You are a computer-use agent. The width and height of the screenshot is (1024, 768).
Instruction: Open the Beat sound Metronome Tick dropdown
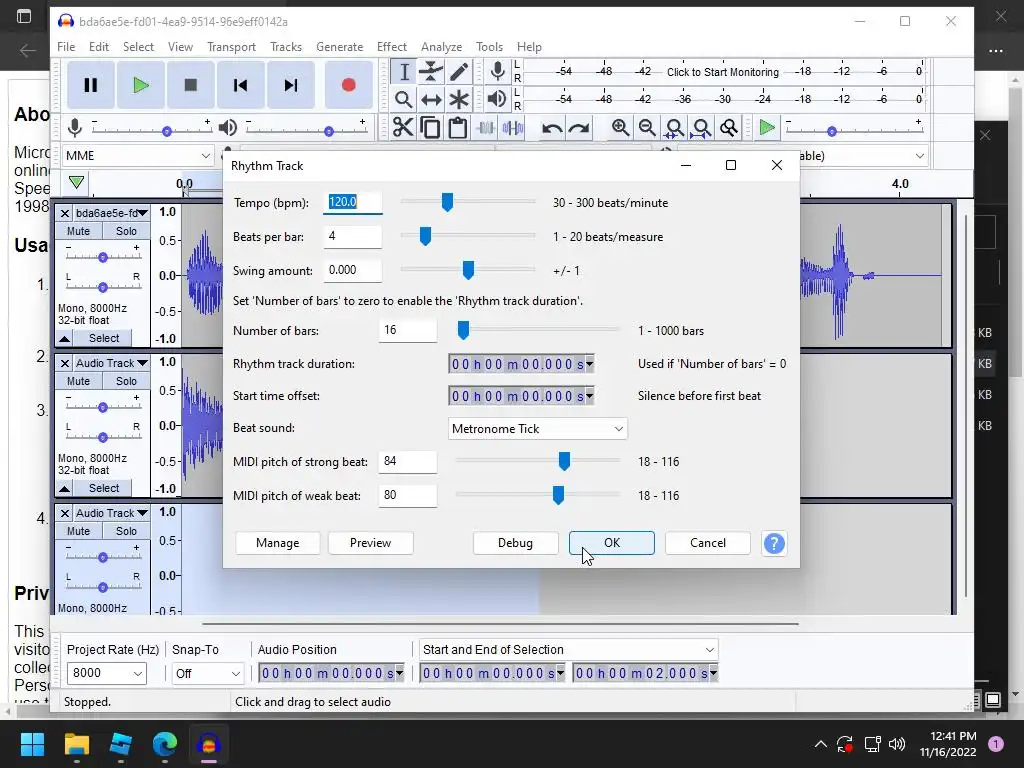pos(537,429)
